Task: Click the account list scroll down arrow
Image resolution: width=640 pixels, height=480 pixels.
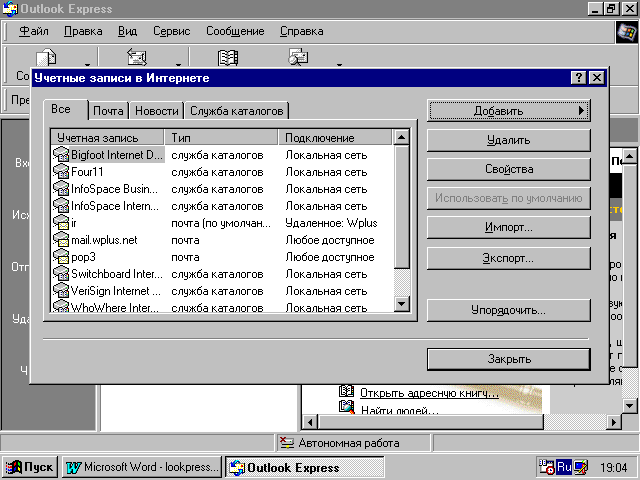Action: (401, 303)
